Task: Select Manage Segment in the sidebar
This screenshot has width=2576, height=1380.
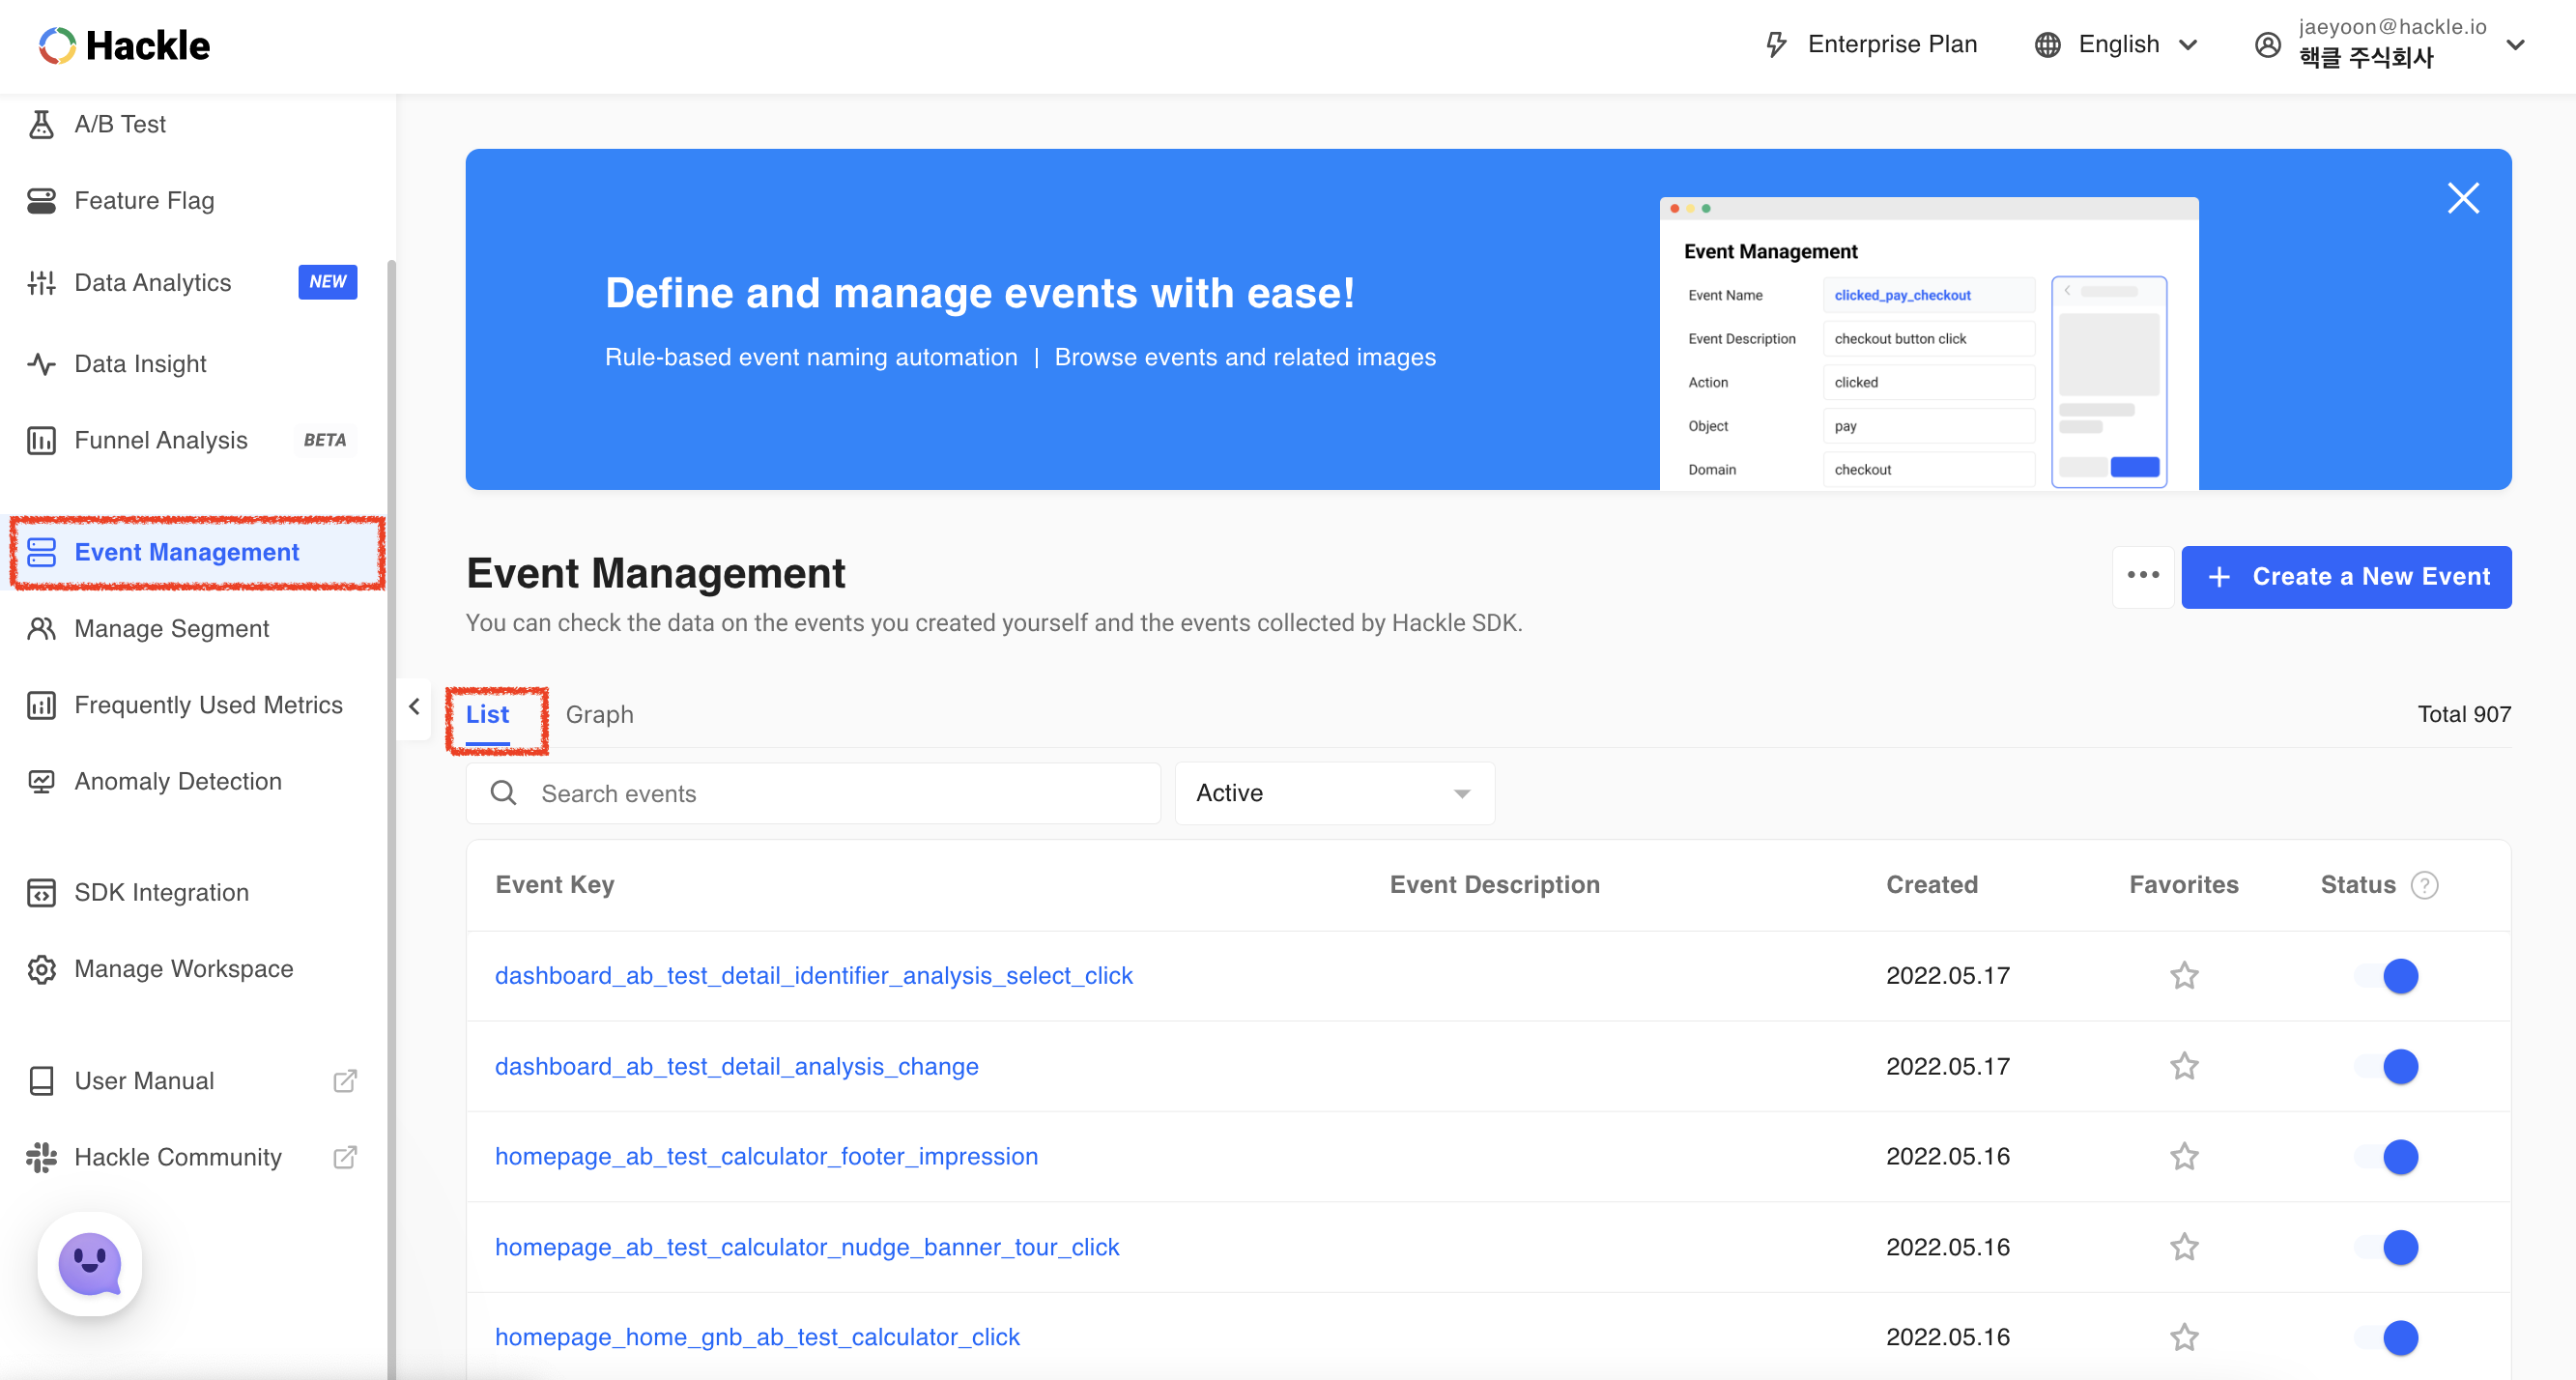Action: click(x=171, y=628)
